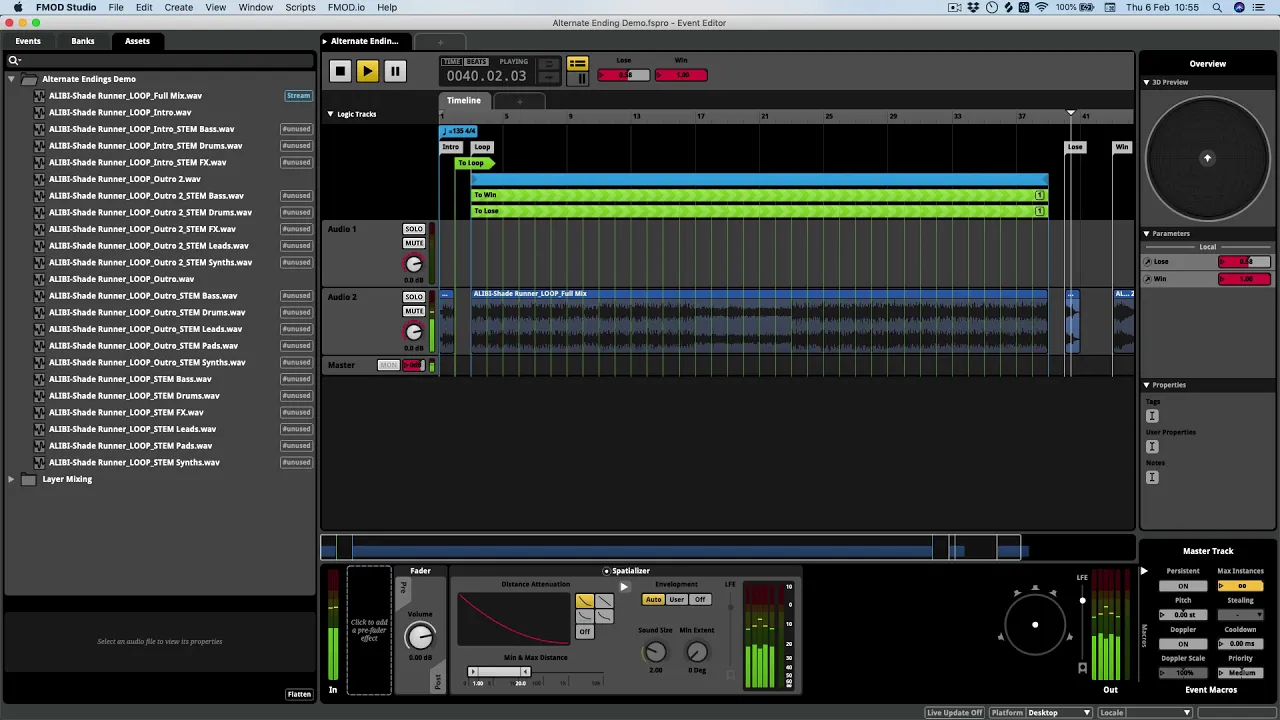Stop playback with the stop button
Image resolution: width=1280 pixels, height=720 pixels.
coord(340,71)
